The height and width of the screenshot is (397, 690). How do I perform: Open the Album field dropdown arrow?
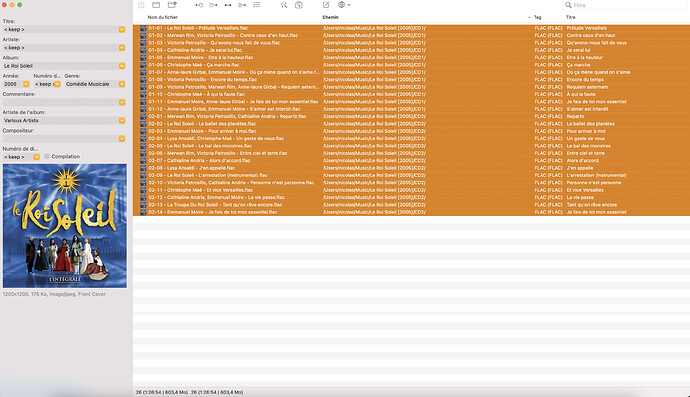pos(122,66)
